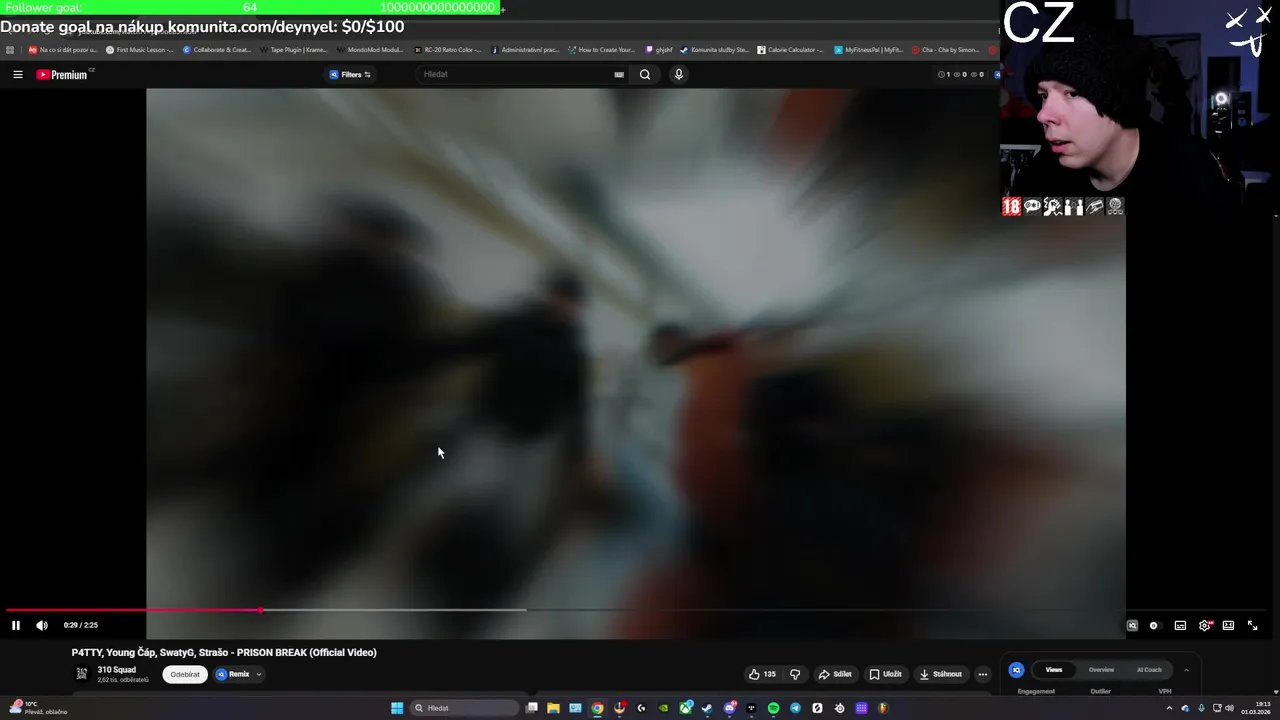Open Steam from taskbar
The height and width of the screenshot is (720, 1280).
707,708
